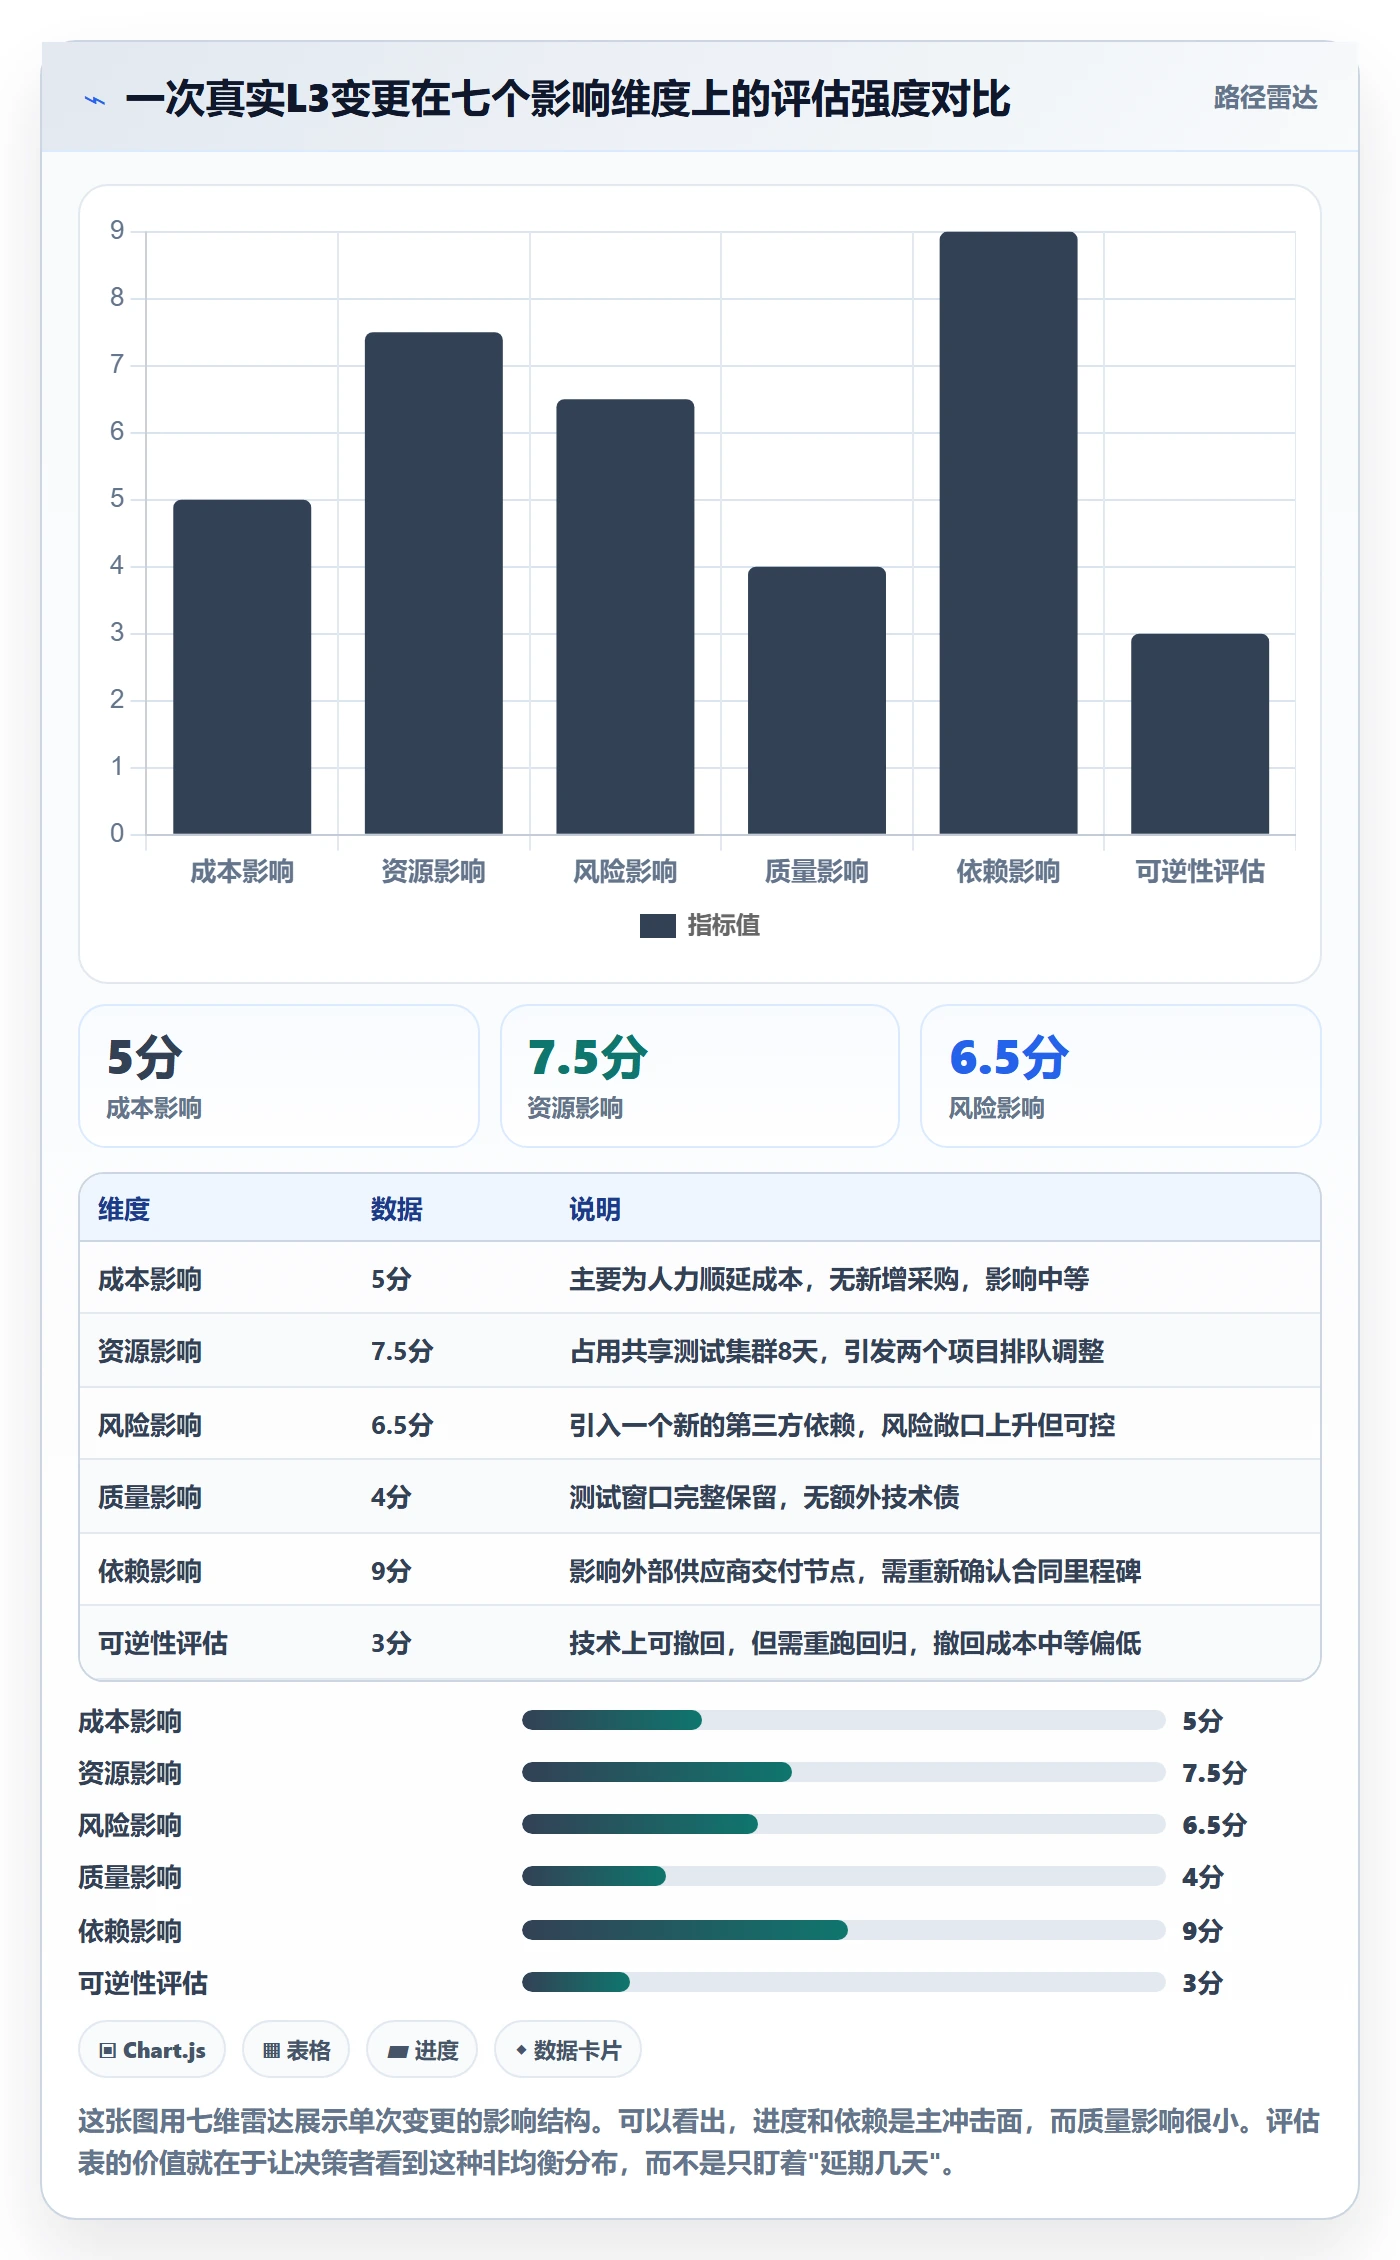Click the 指标值 legend color swatch
The height and width of the screenshot is (2260, 1400).
click(658, 926)
